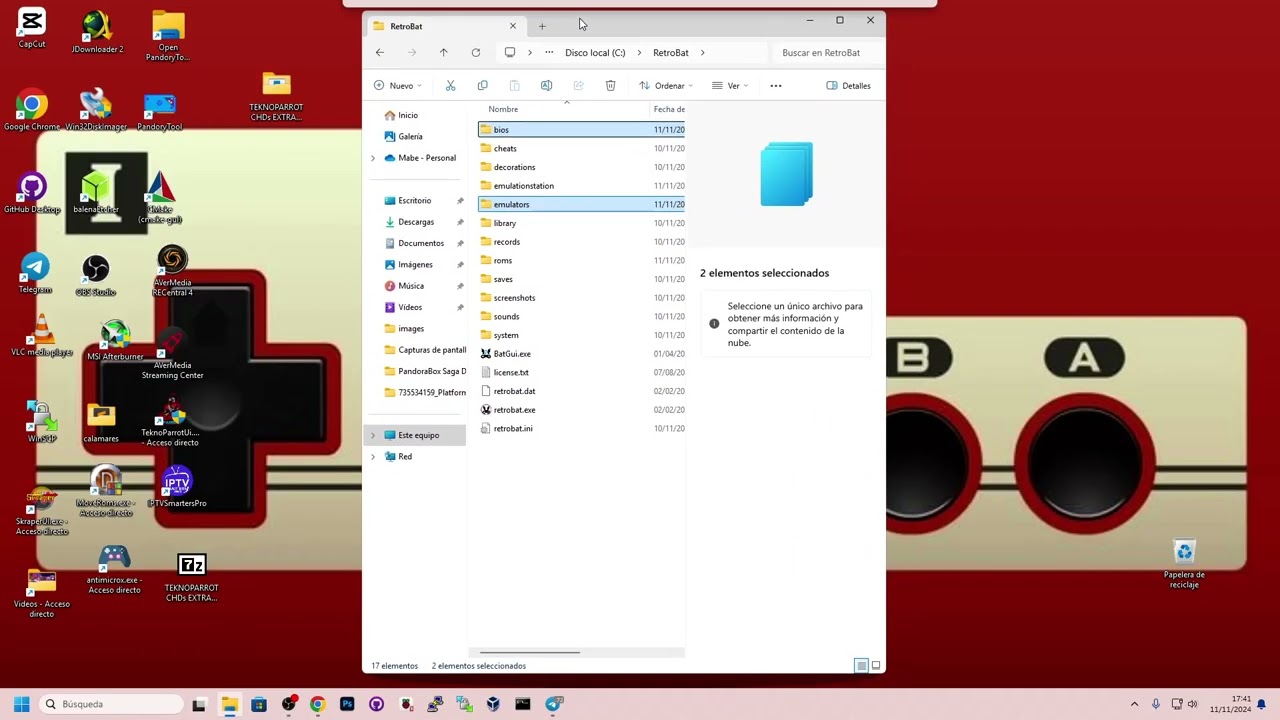Open the Ordenar dropdown menu
The height and width of the screenshot is (720, 1280).
pos(666,86)
